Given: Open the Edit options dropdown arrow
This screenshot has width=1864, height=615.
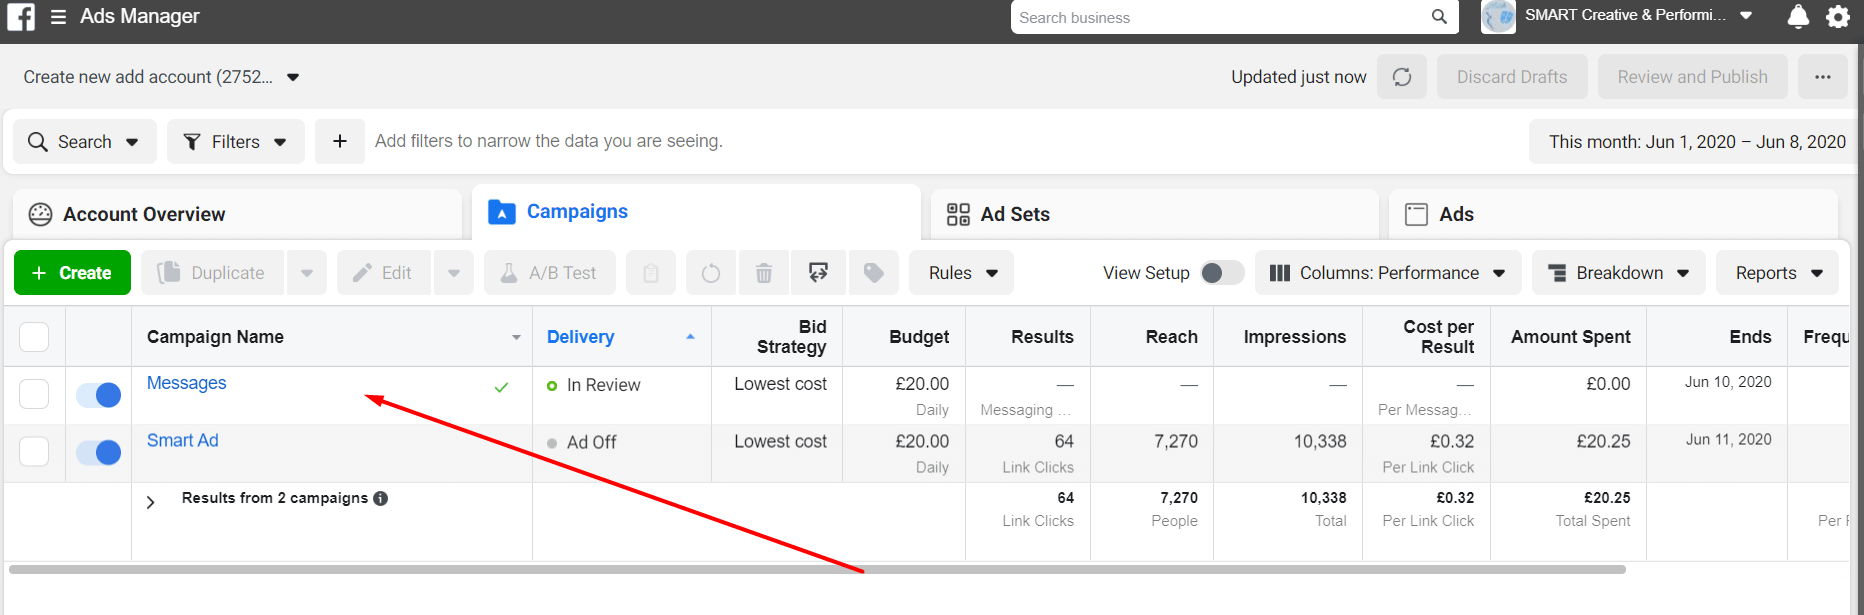Looking at the screenshot, I should point(454,273).
